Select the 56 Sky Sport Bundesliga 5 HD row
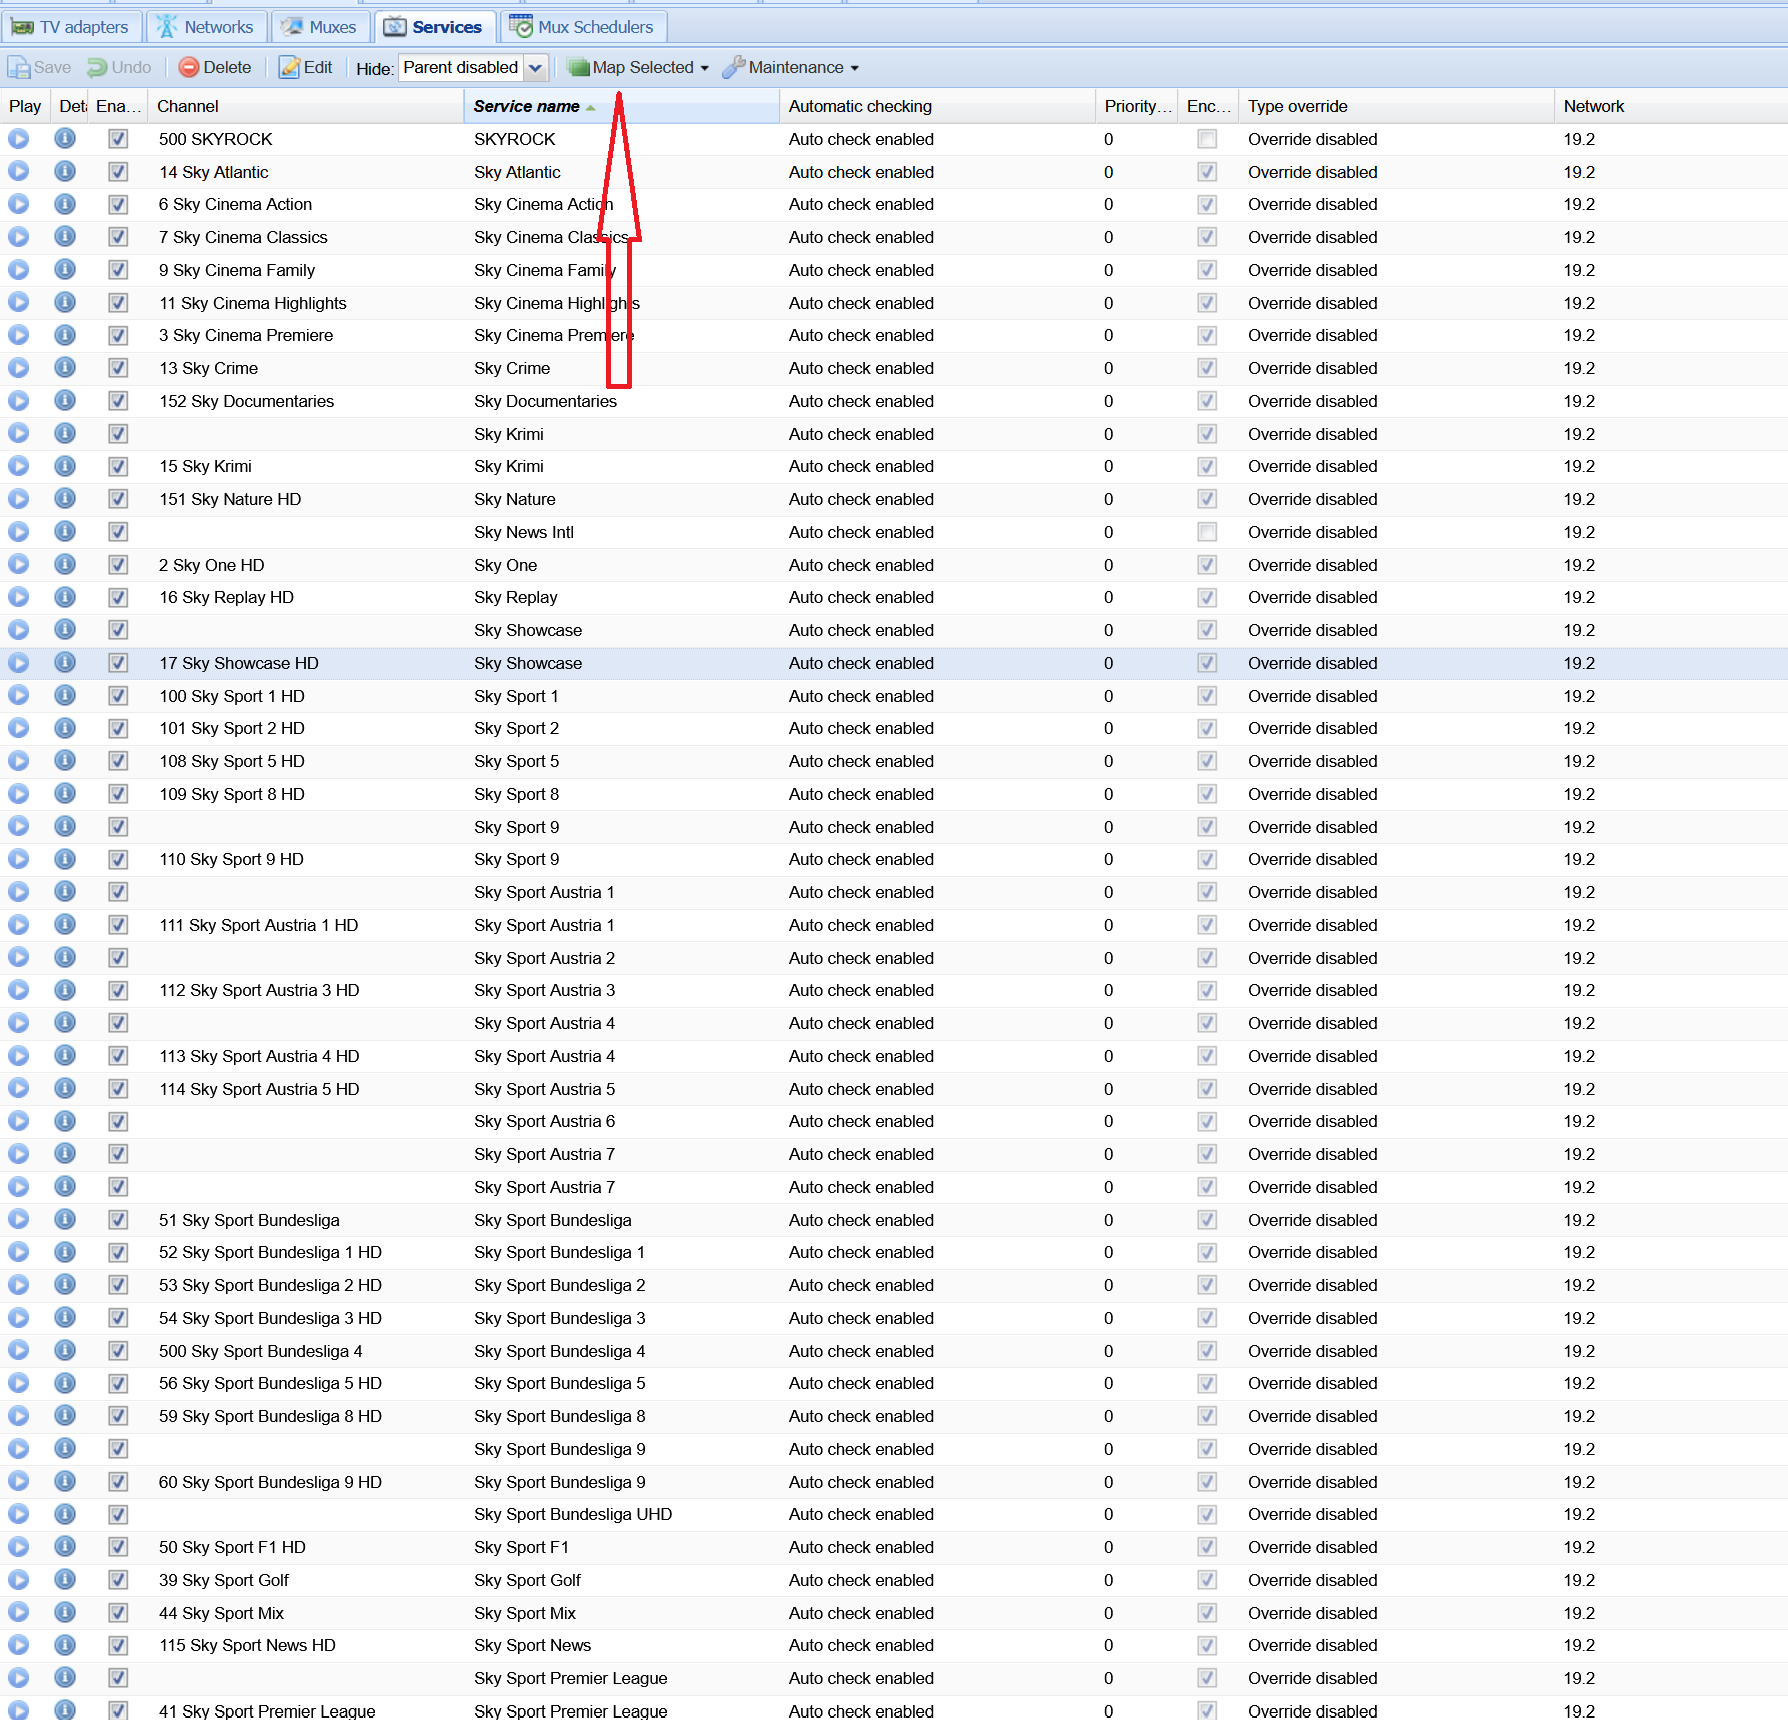This screenshot has height=1720, width=1788. pos(893,1383)
